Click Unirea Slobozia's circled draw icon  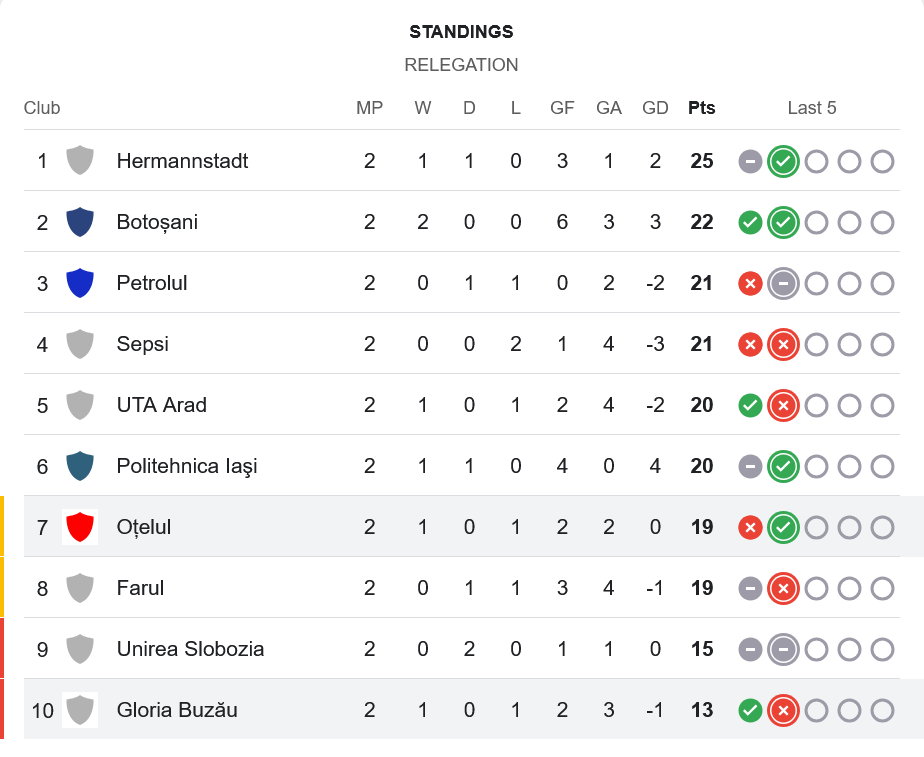783,649
